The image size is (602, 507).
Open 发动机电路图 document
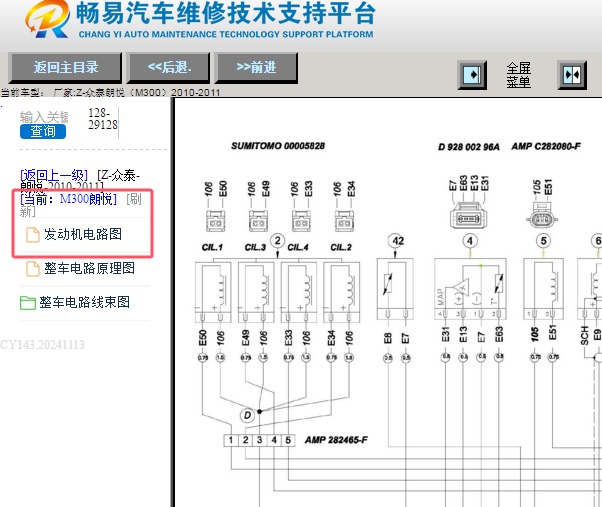[83, 234]
